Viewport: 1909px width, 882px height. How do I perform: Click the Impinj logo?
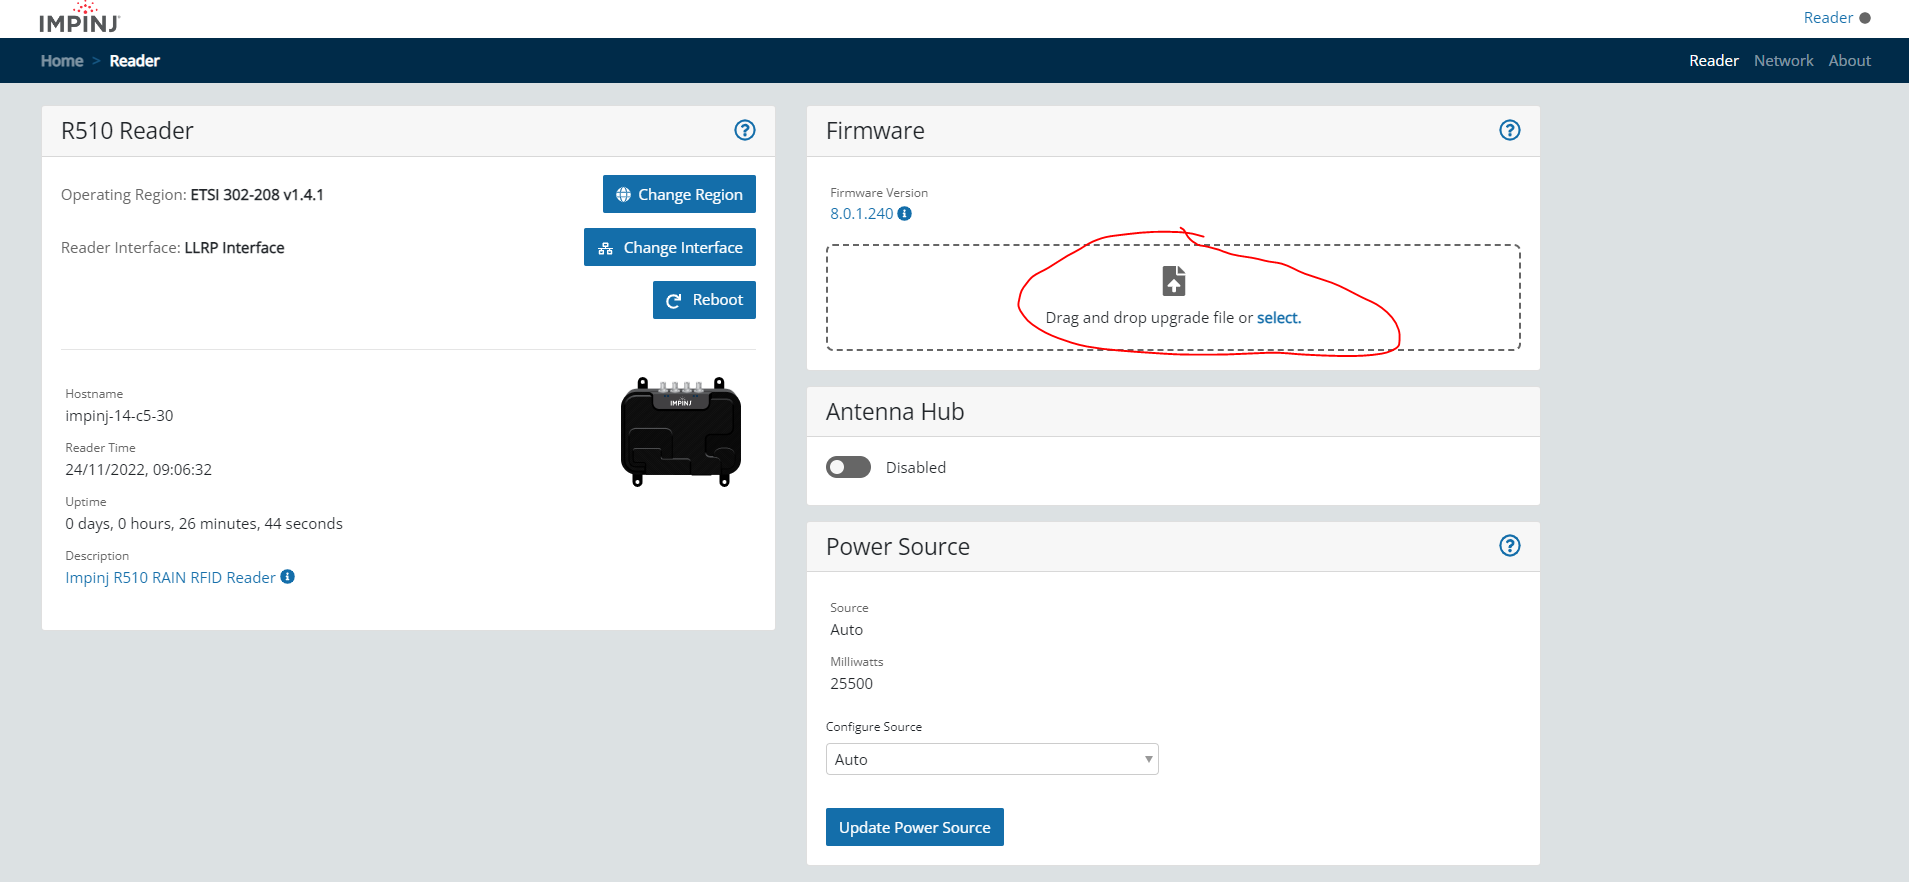79,18
